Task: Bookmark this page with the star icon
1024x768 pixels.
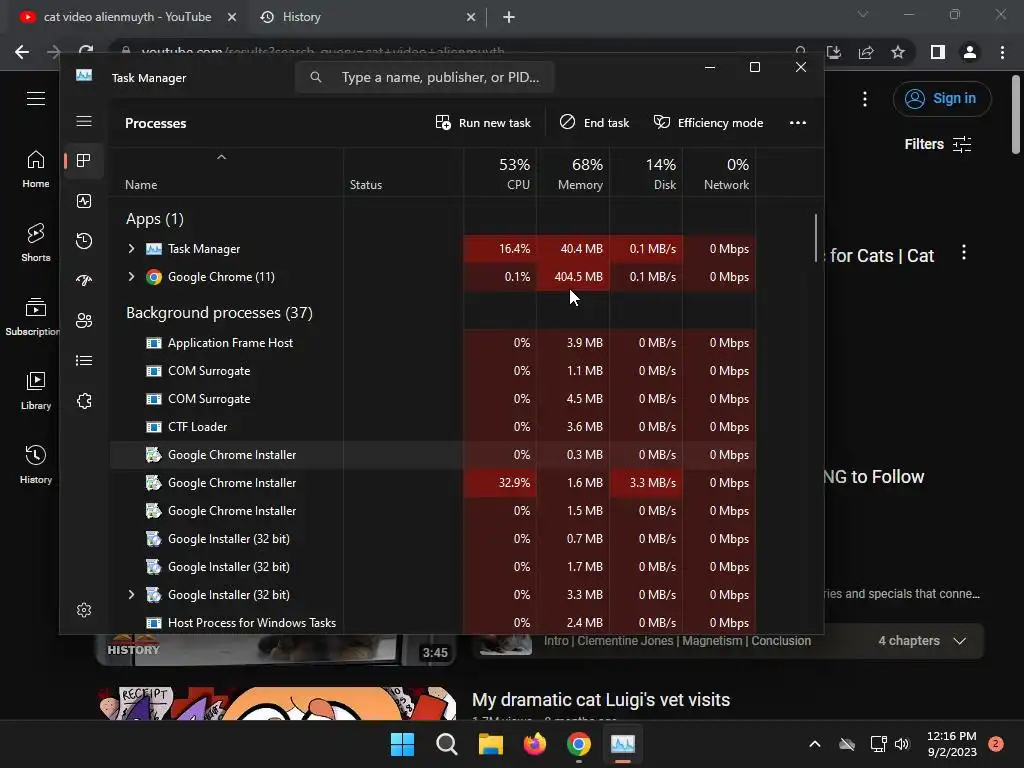Action: point(898,52)
